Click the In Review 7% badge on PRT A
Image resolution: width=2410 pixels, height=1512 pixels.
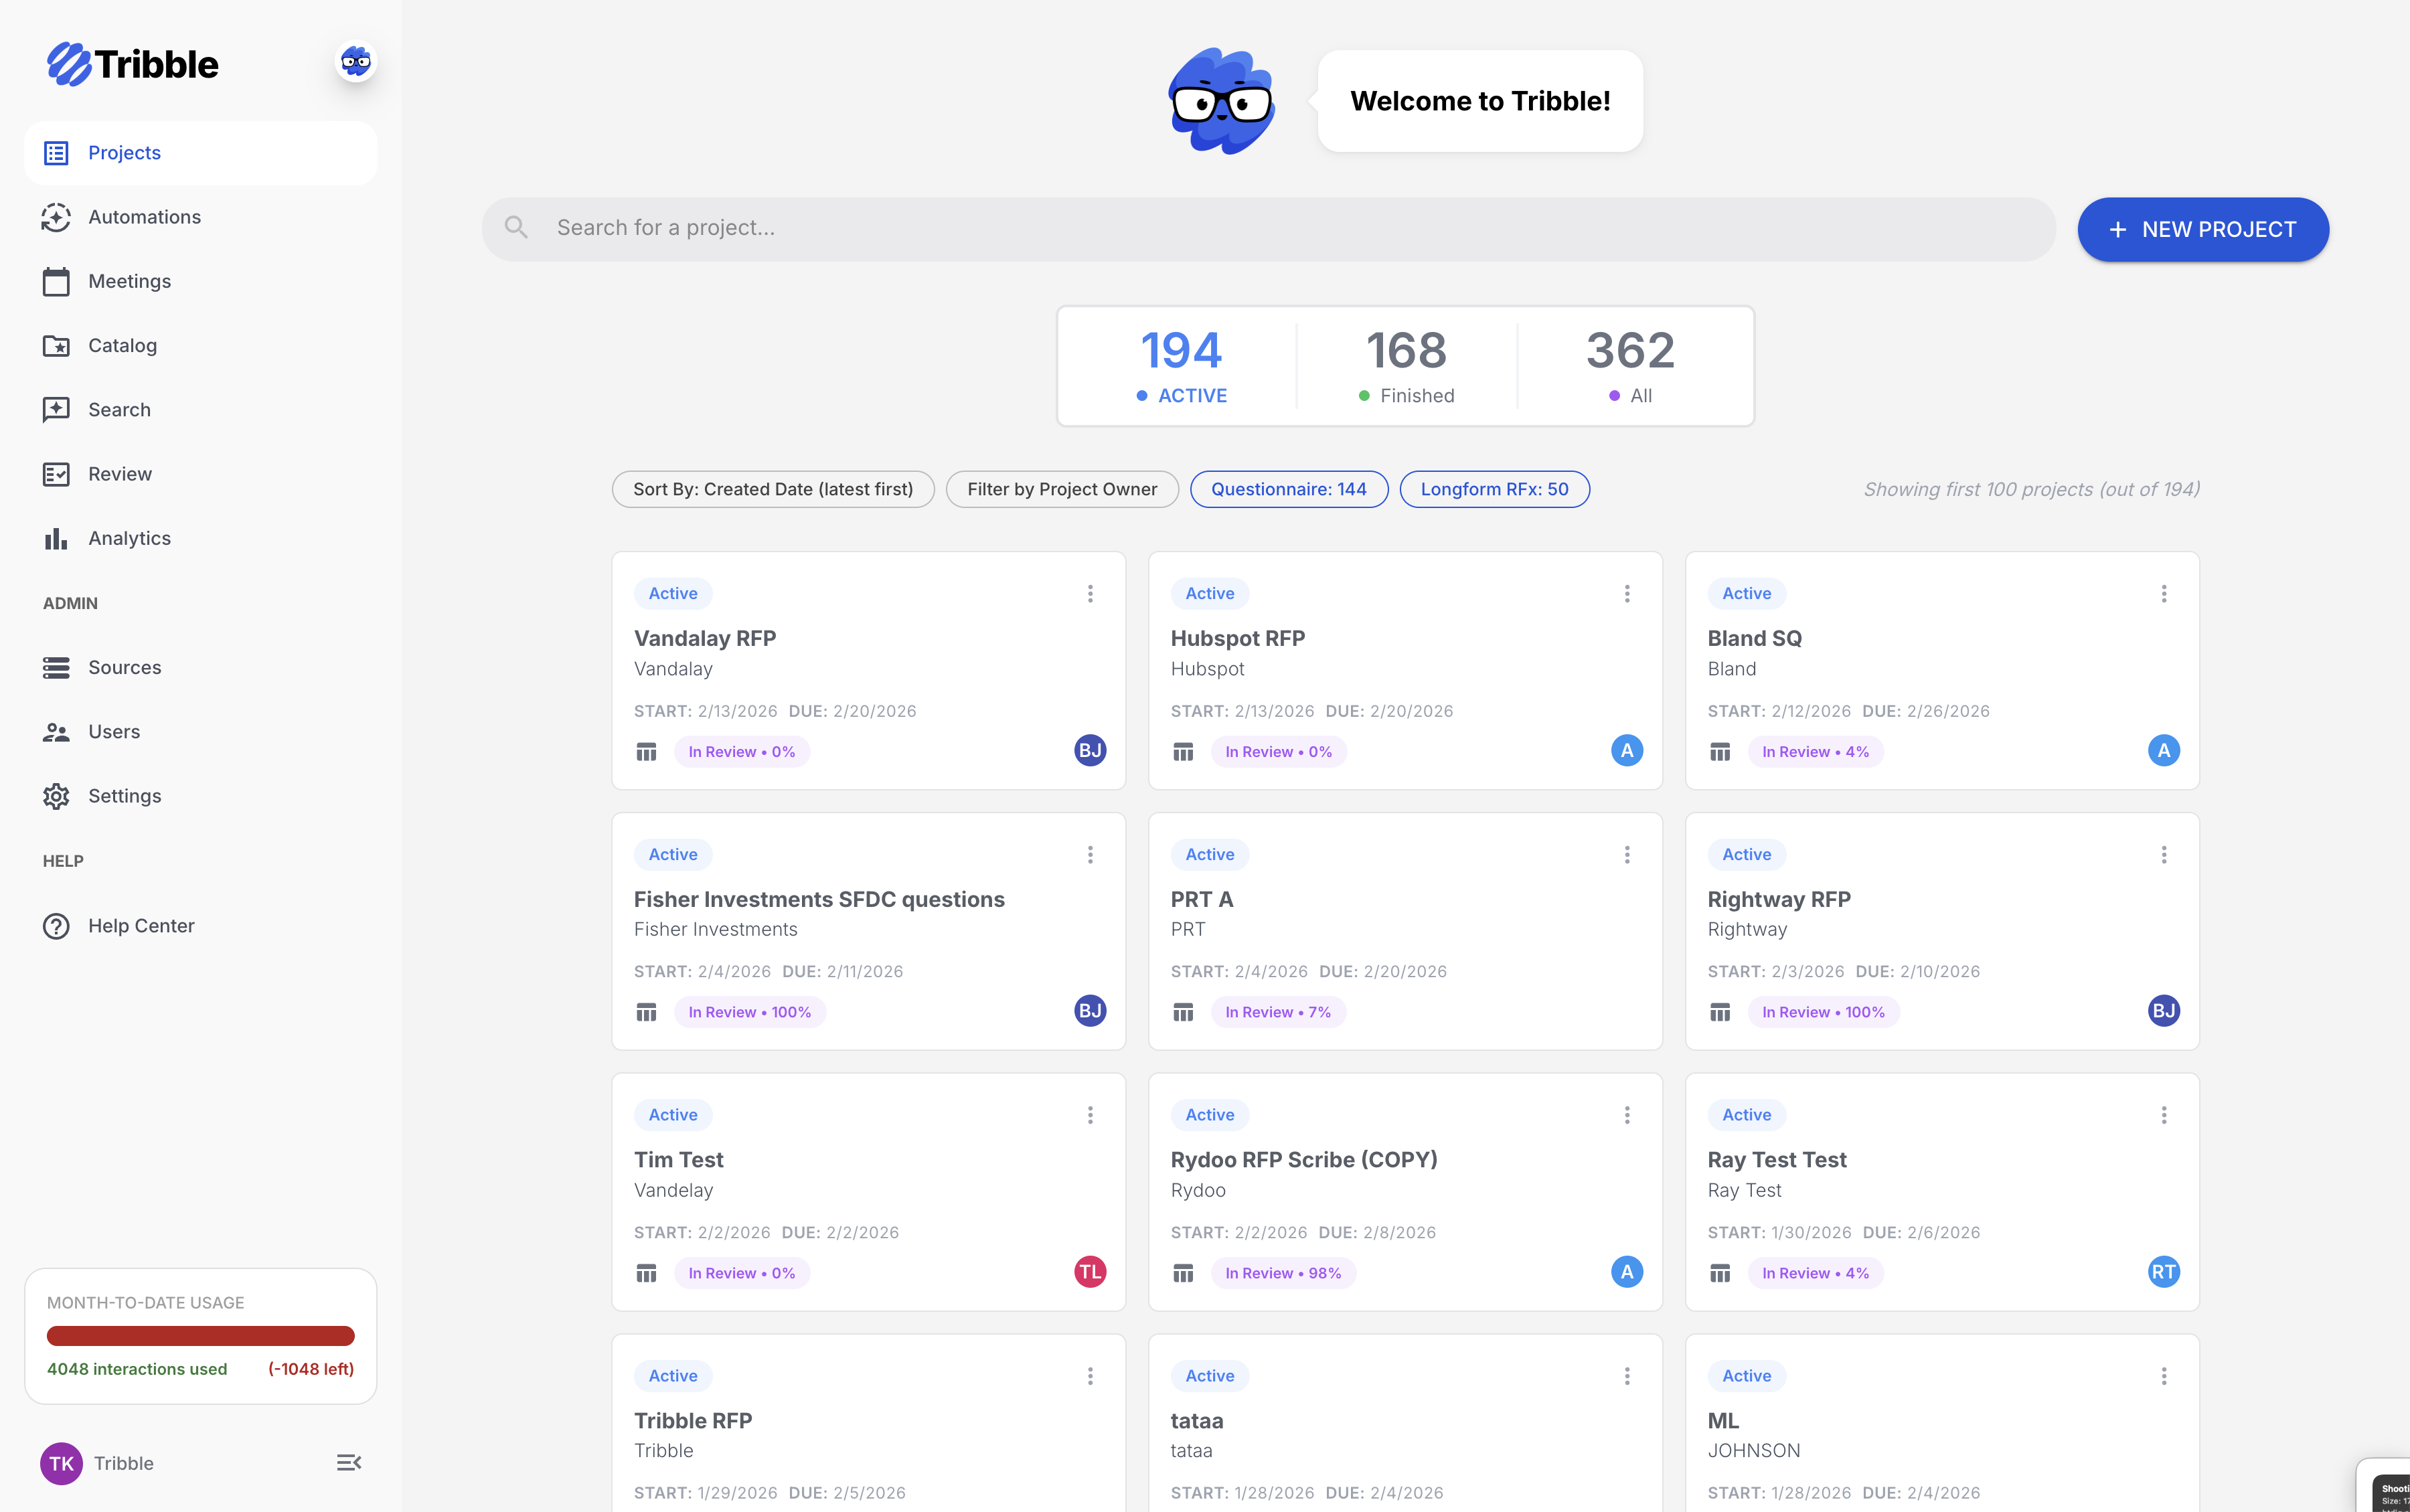[x=1278, y=1013]
